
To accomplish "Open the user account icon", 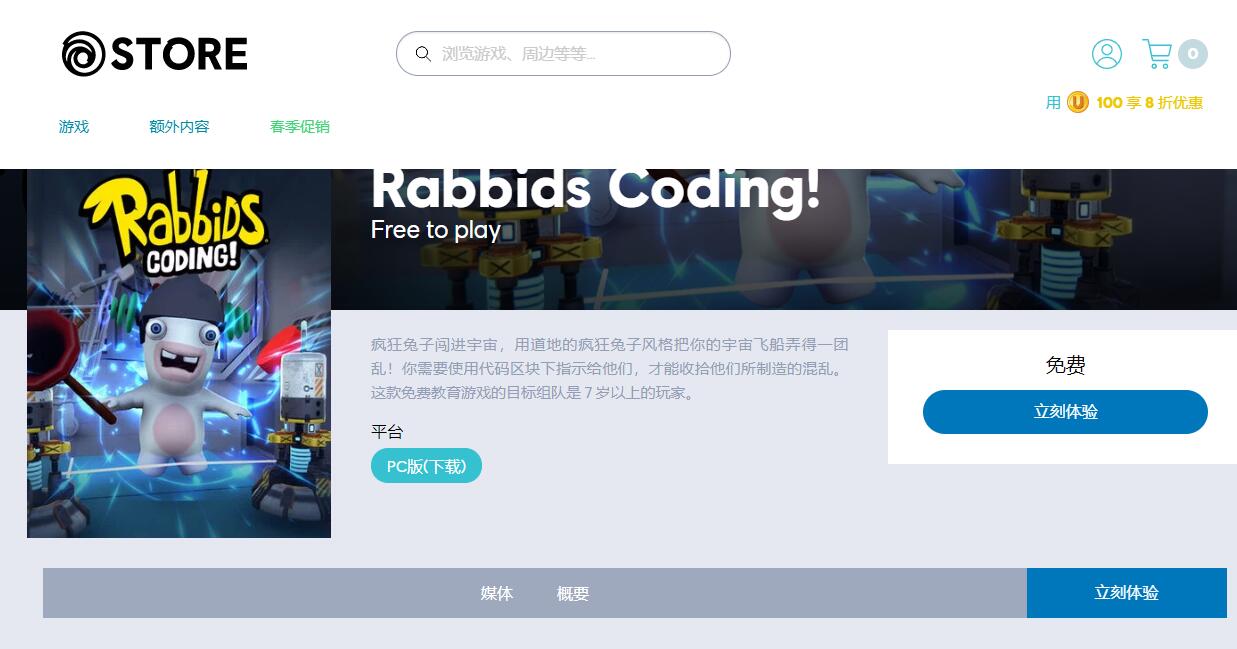I will [x=1107, y=54].
